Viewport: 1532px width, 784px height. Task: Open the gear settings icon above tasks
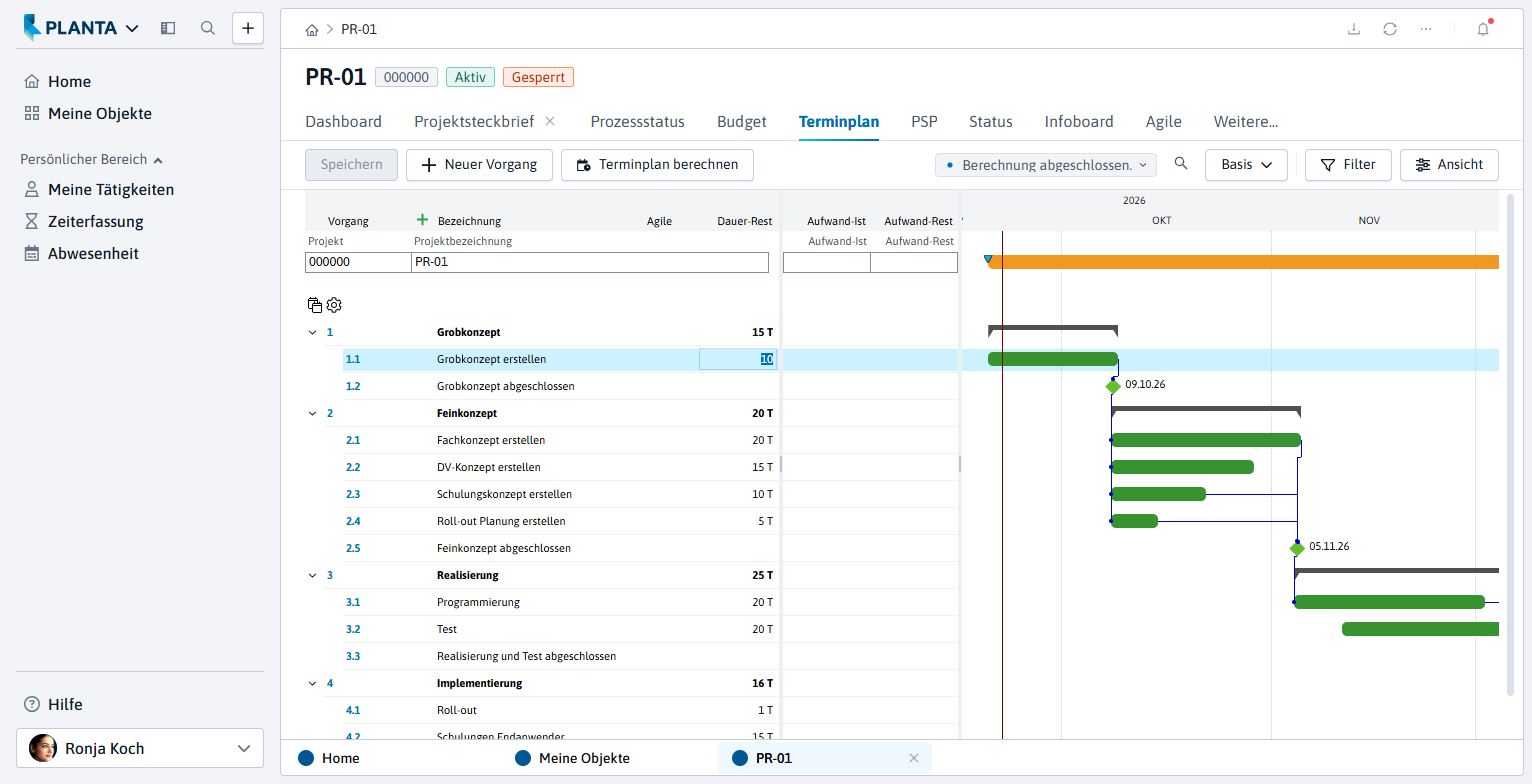(x=334, y=305)
